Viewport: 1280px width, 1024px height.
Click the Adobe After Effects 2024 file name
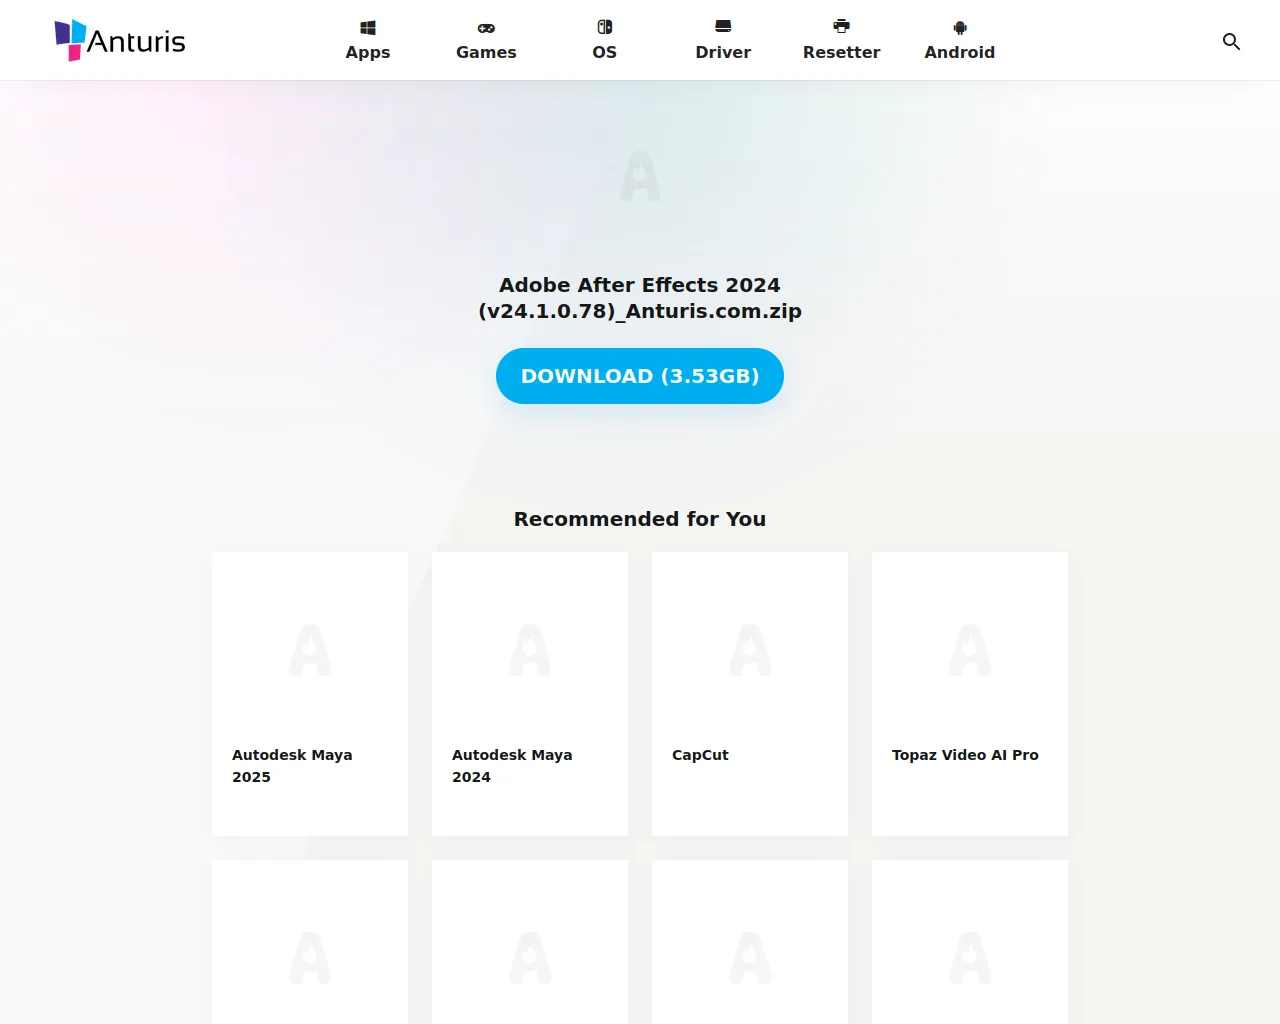point(640,298)
